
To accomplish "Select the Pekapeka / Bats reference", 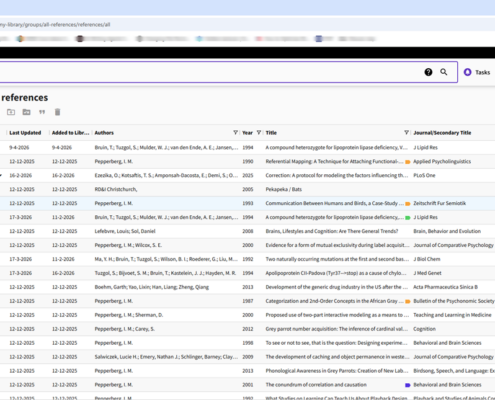I will (284, 189).
